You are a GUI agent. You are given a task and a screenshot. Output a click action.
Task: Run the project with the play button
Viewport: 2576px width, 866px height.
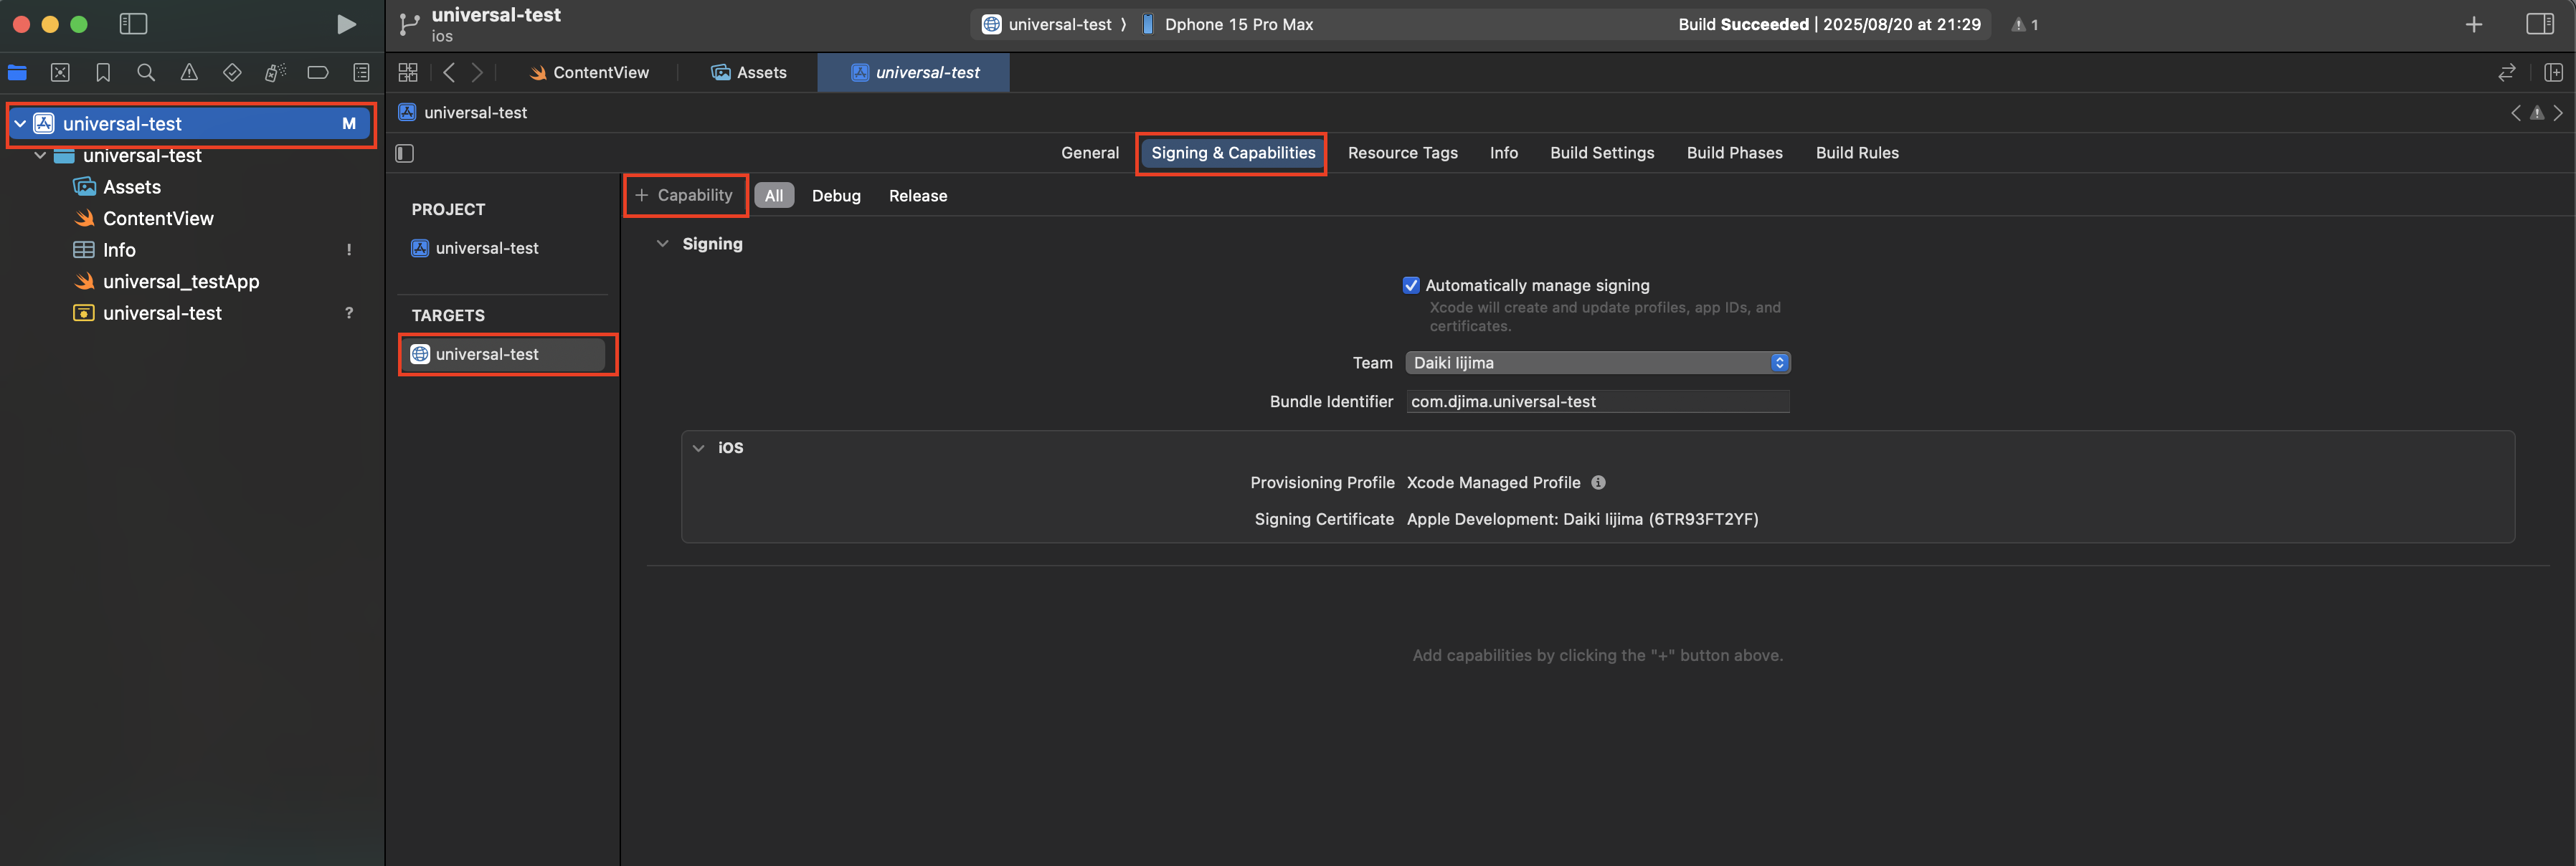[x=346, y=24]
